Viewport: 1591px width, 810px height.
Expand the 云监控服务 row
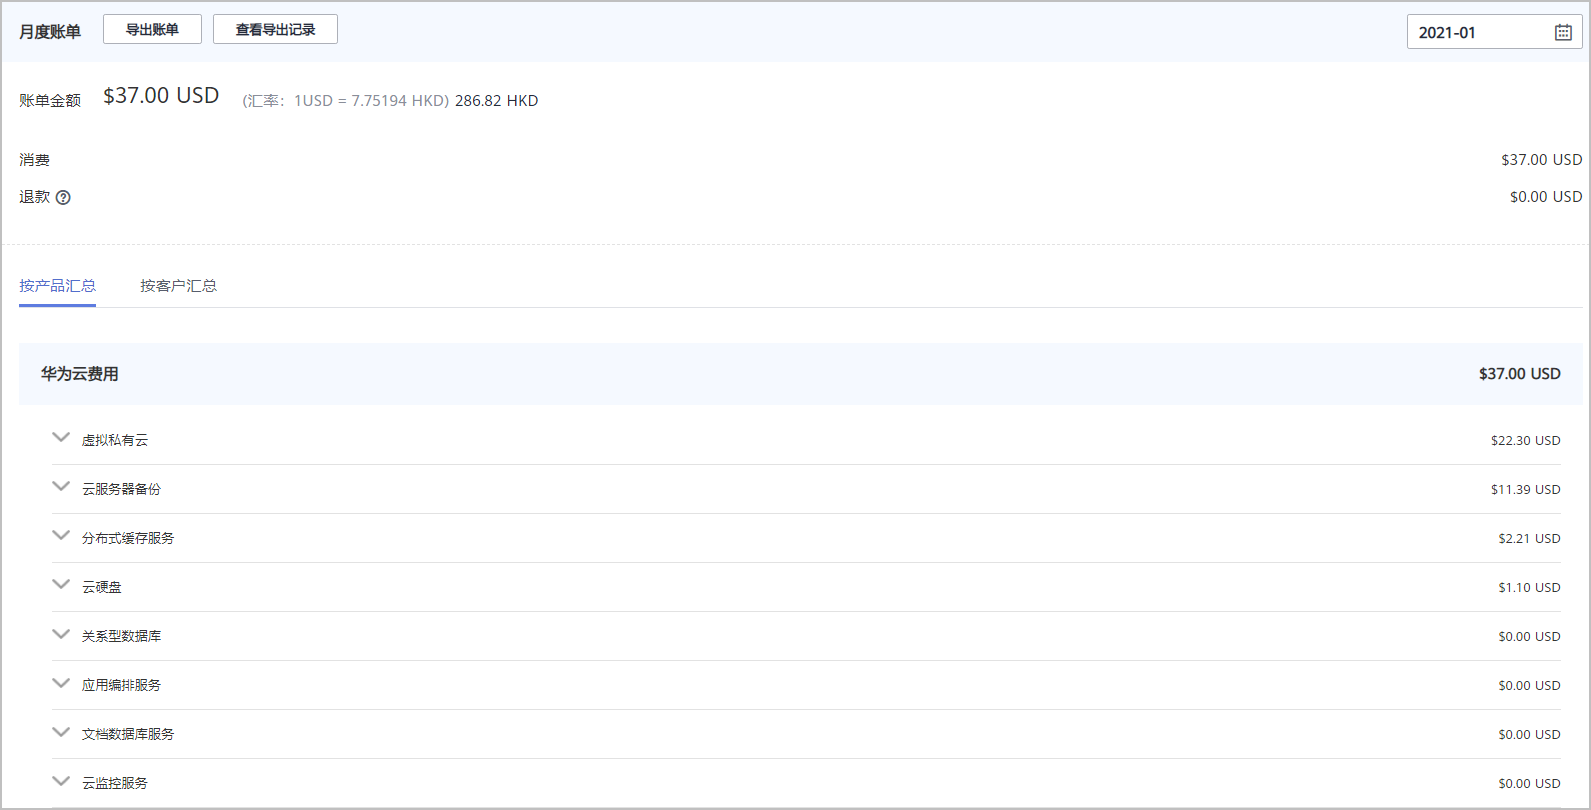(61, 781)
